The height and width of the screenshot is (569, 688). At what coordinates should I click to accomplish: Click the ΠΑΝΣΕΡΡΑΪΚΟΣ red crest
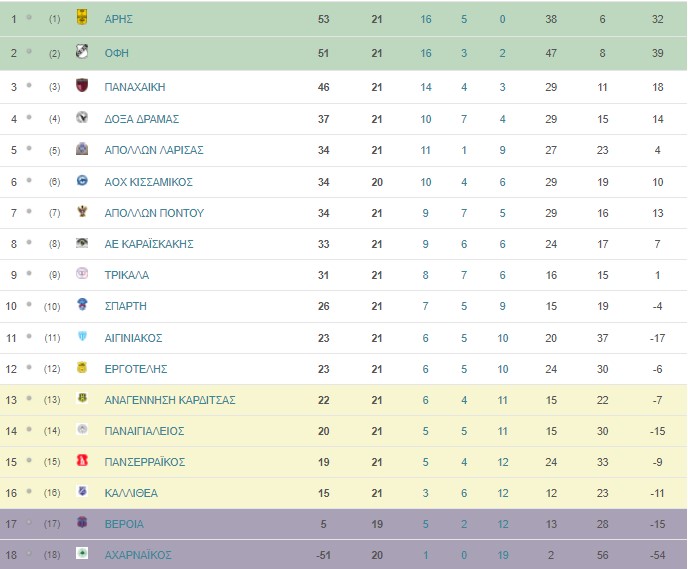82,460
